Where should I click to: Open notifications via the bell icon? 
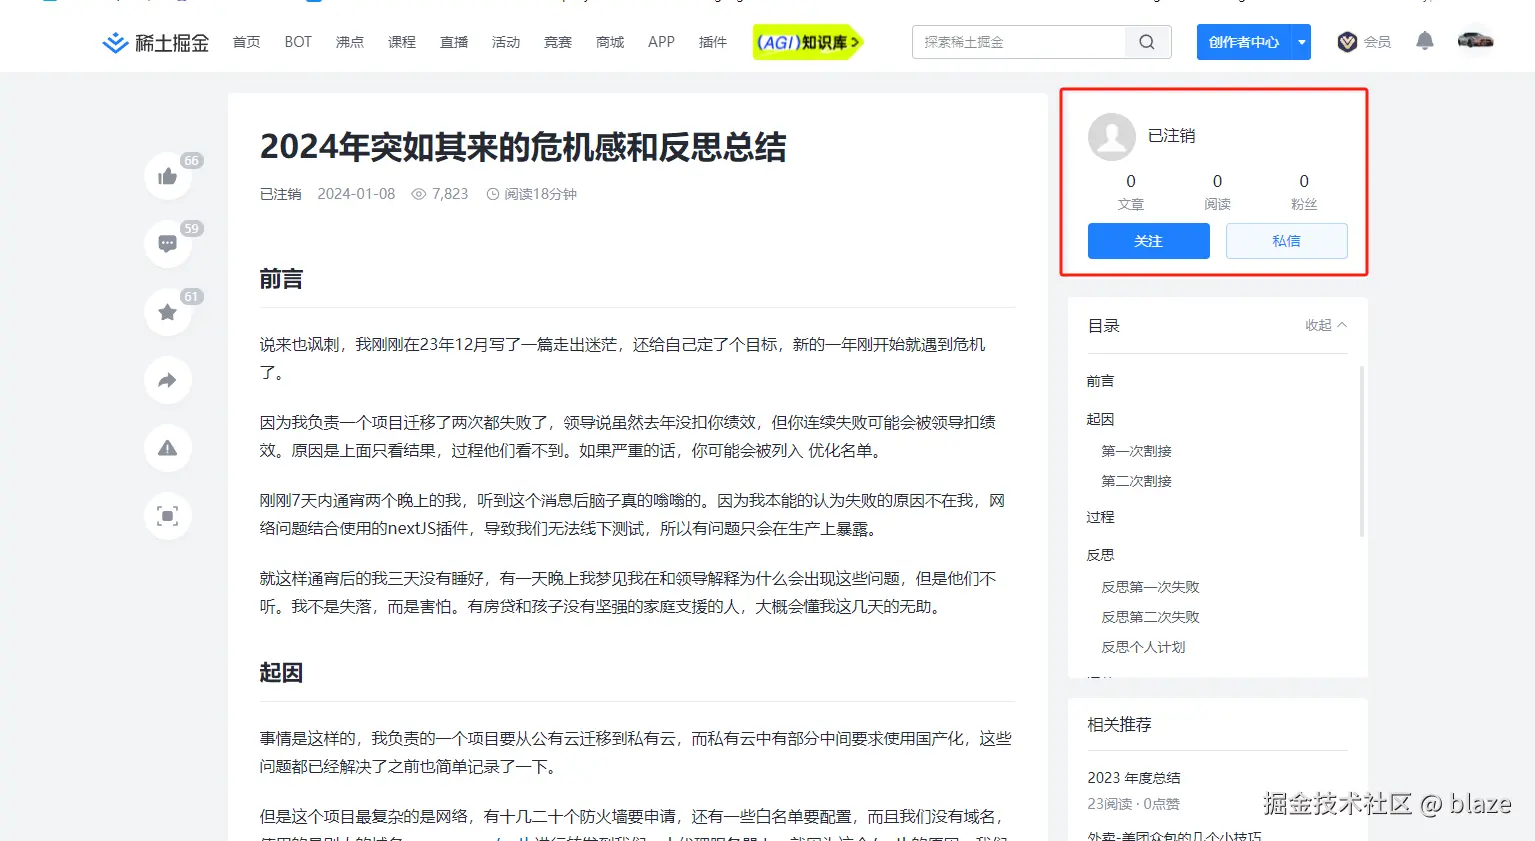pos(1424,41)
